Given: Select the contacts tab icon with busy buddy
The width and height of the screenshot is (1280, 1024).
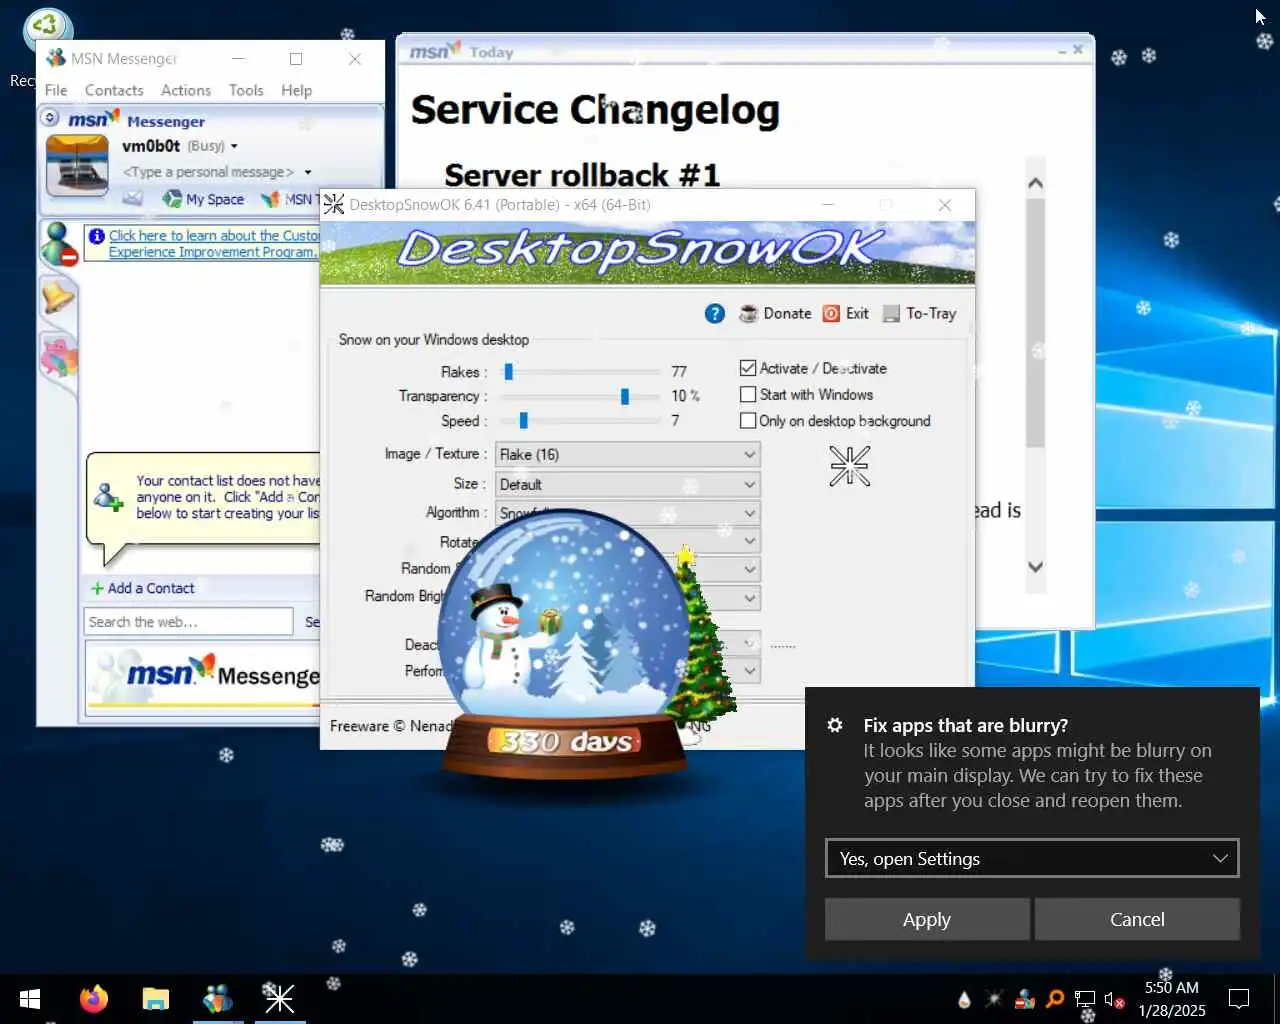Looking at the screenshot, I should 59,244.
